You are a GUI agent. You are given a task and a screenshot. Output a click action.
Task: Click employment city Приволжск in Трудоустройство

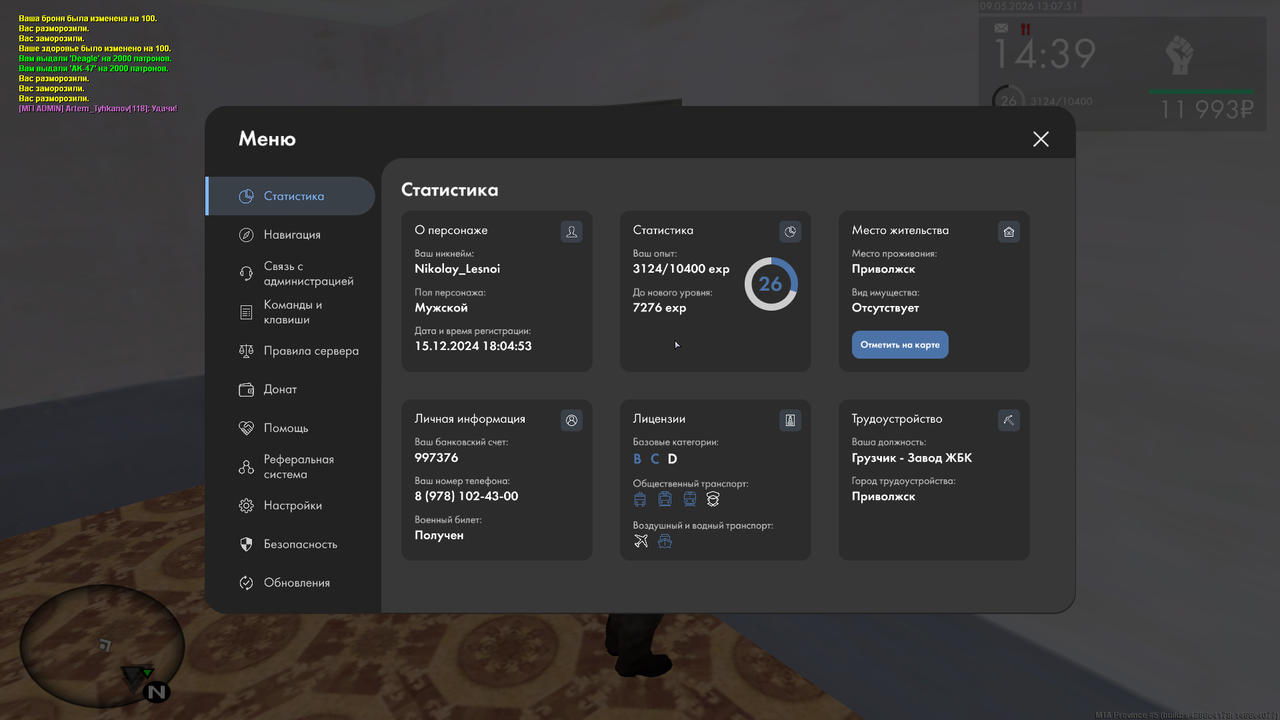coord(883,496)
